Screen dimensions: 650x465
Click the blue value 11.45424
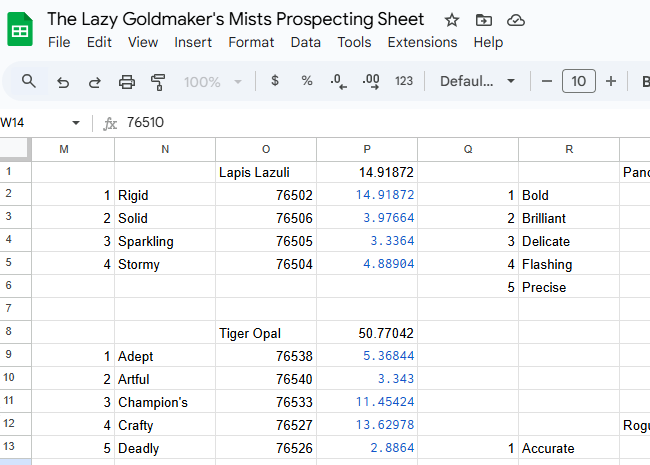pos(367,402)
